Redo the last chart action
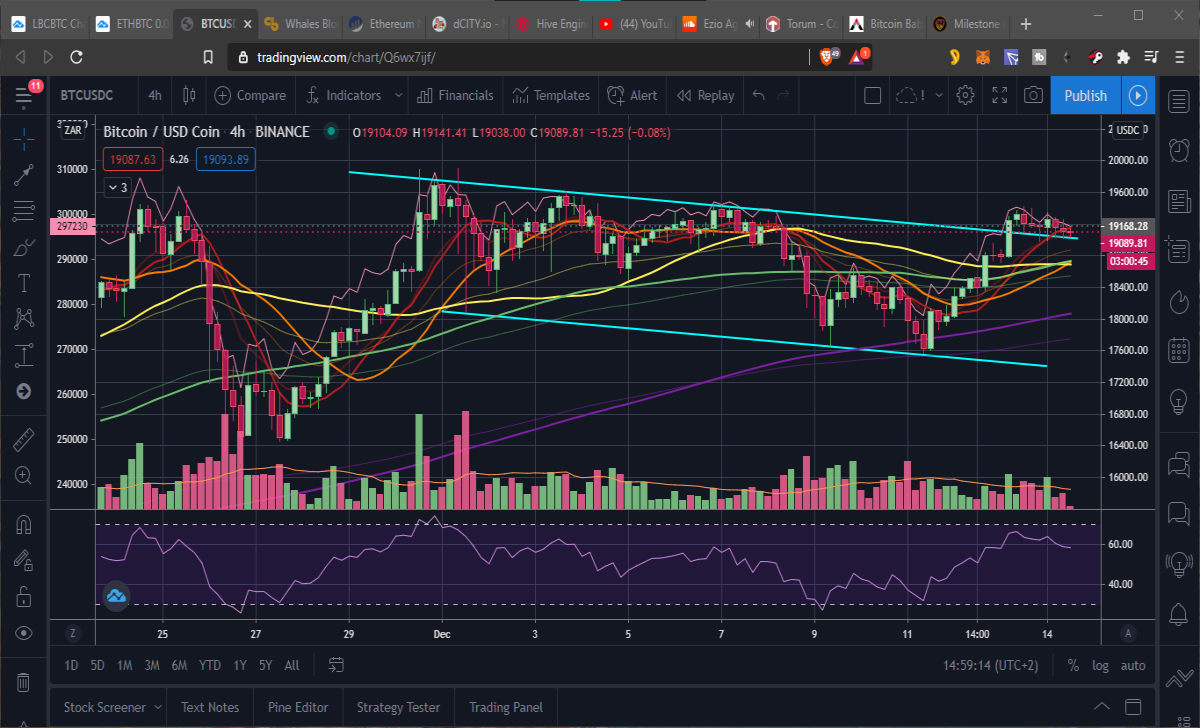 pos(784,95)
